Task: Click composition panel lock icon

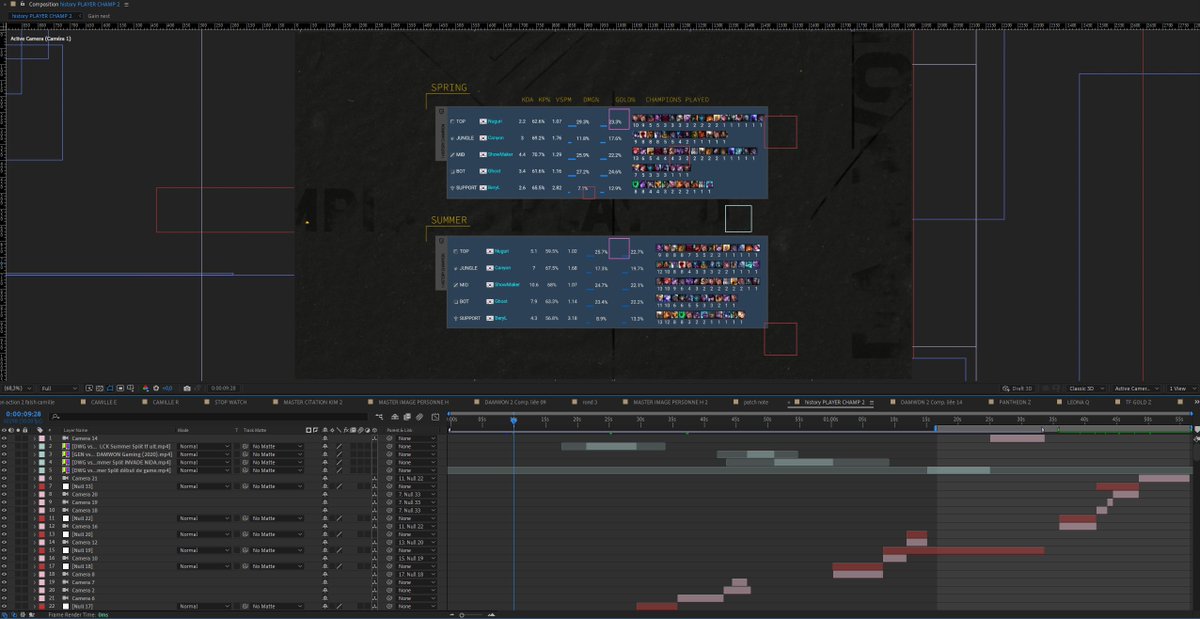Action: (22, 4)
